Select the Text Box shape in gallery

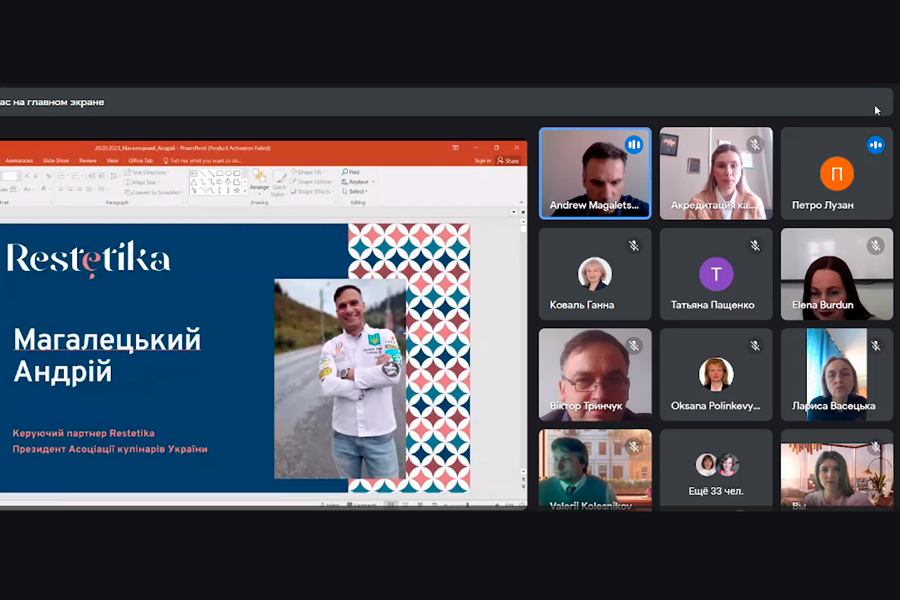coord(194,173)
